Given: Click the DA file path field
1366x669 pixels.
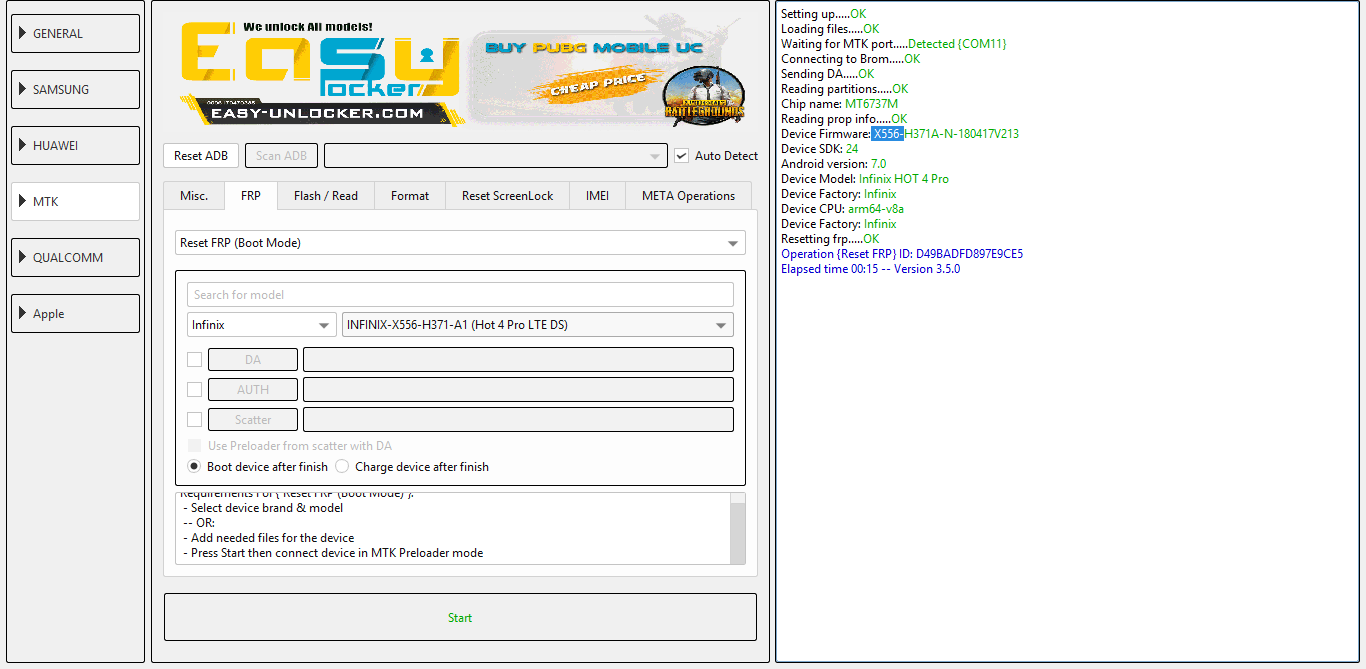Looking at the screenshot, I should click(518, 359).
